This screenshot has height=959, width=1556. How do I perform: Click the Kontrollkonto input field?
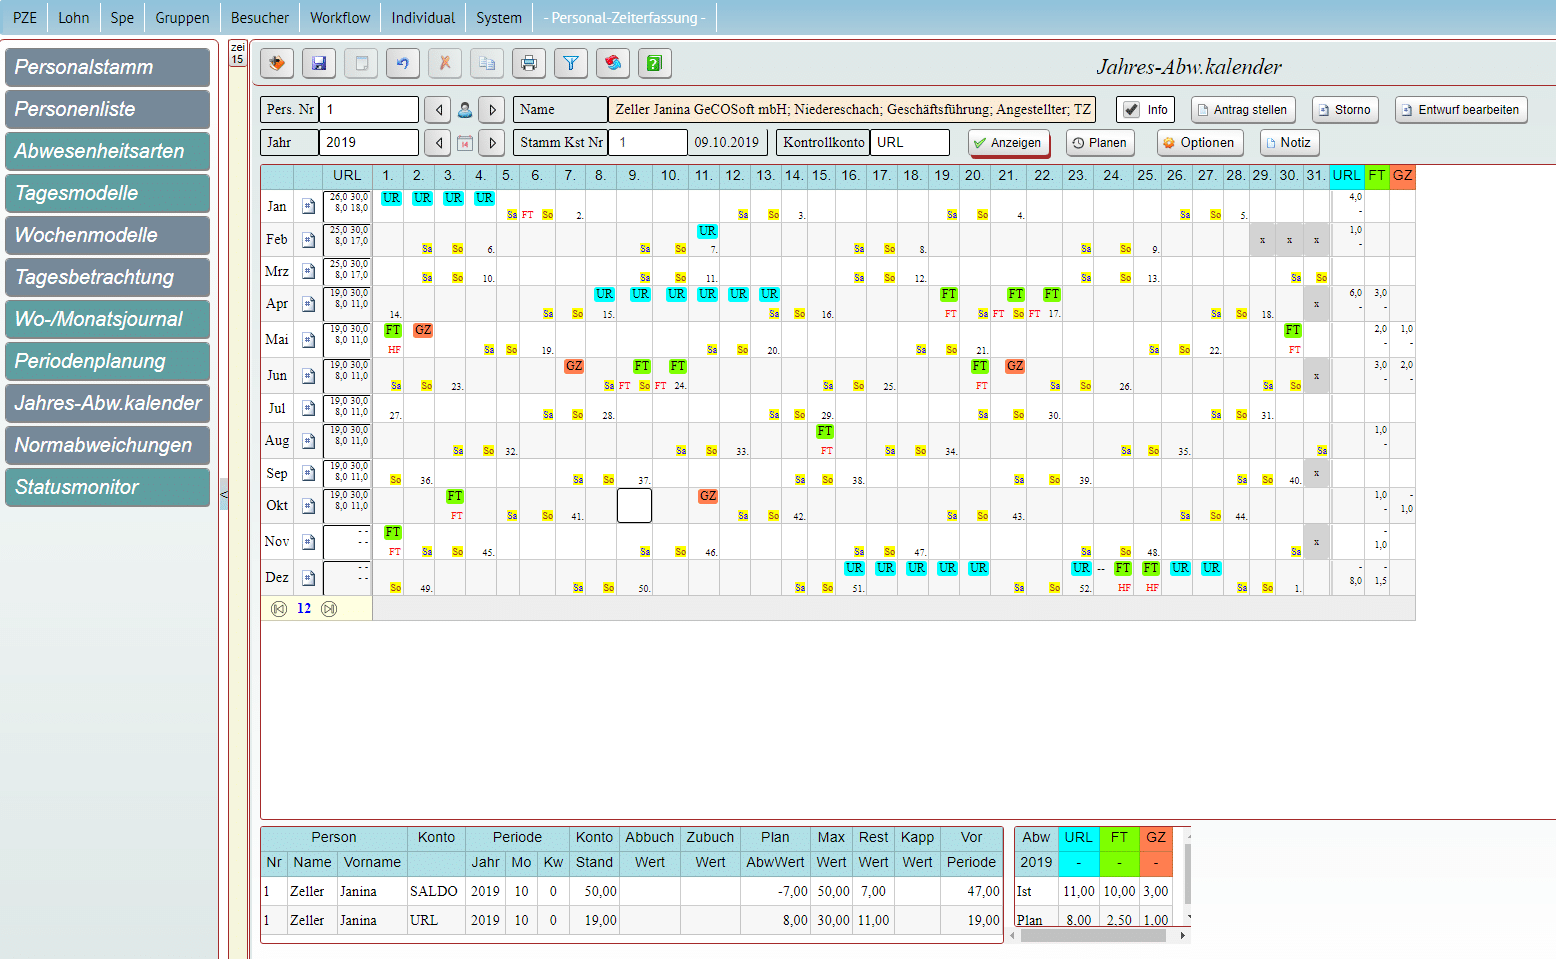click(x=909, y=143)
